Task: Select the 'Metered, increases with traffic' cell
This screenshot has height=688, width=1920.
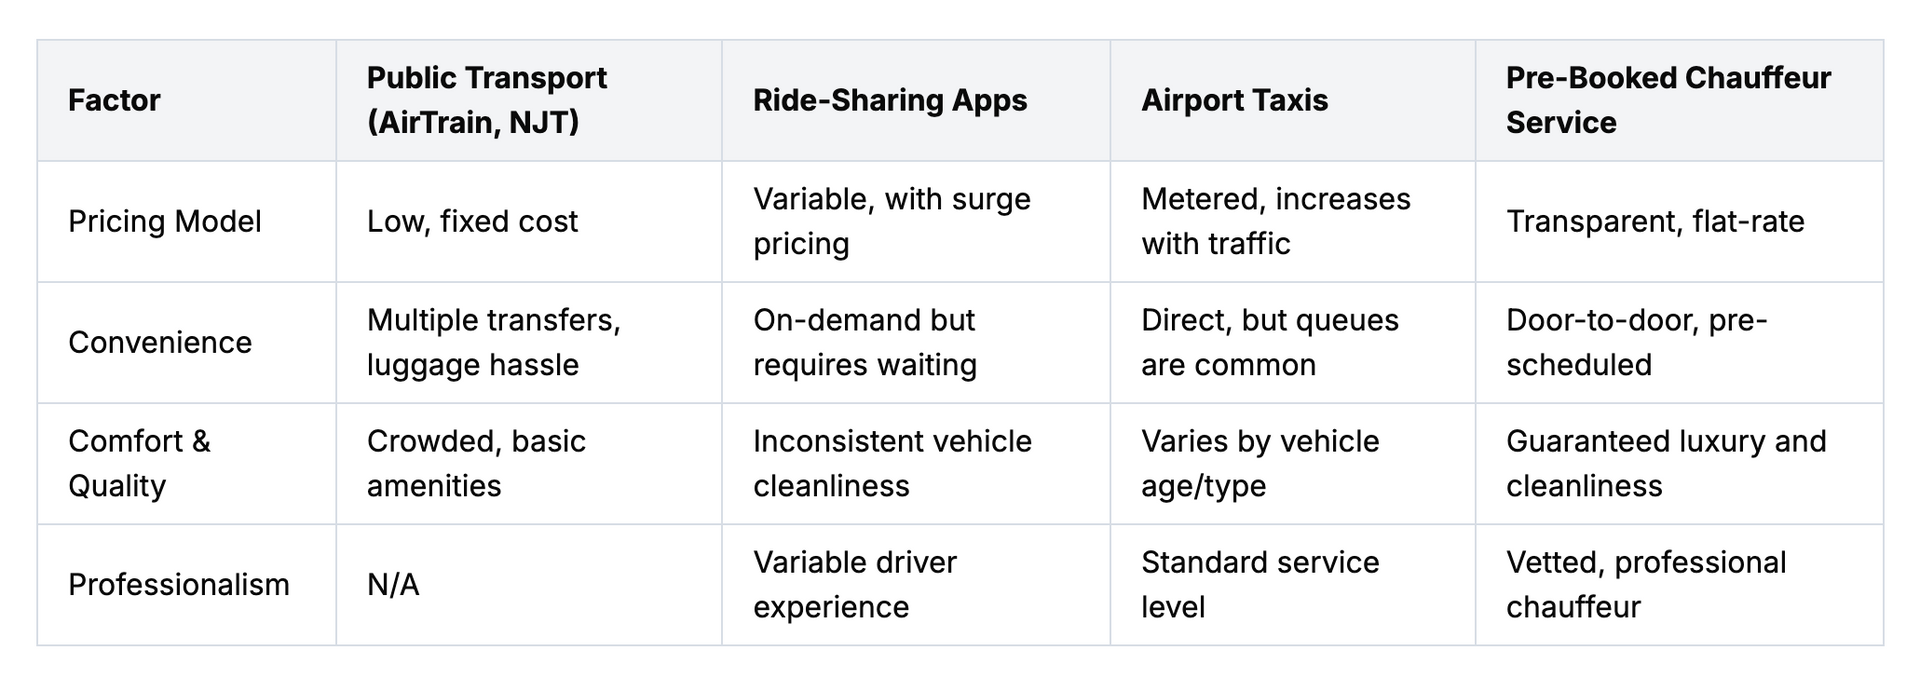Action: pyautogui.click(x=1293, y=222)
